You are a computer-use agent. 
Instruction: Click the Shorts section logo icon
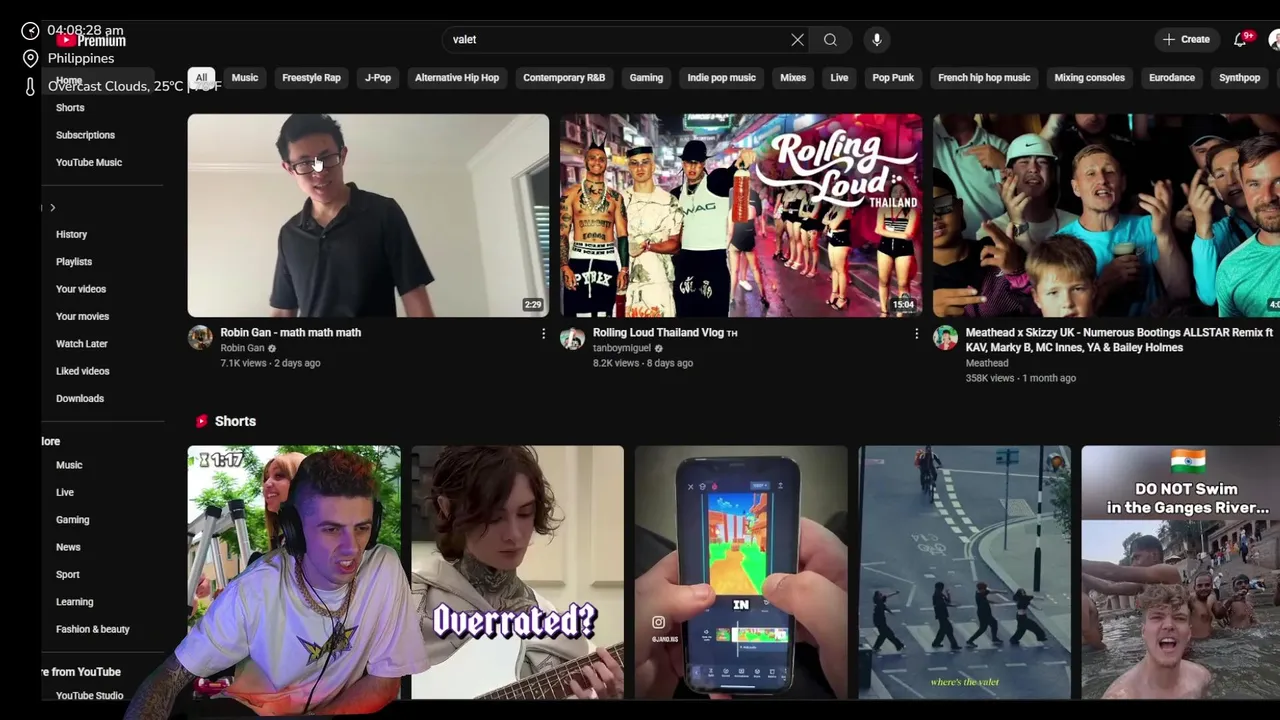coord(202,422)
